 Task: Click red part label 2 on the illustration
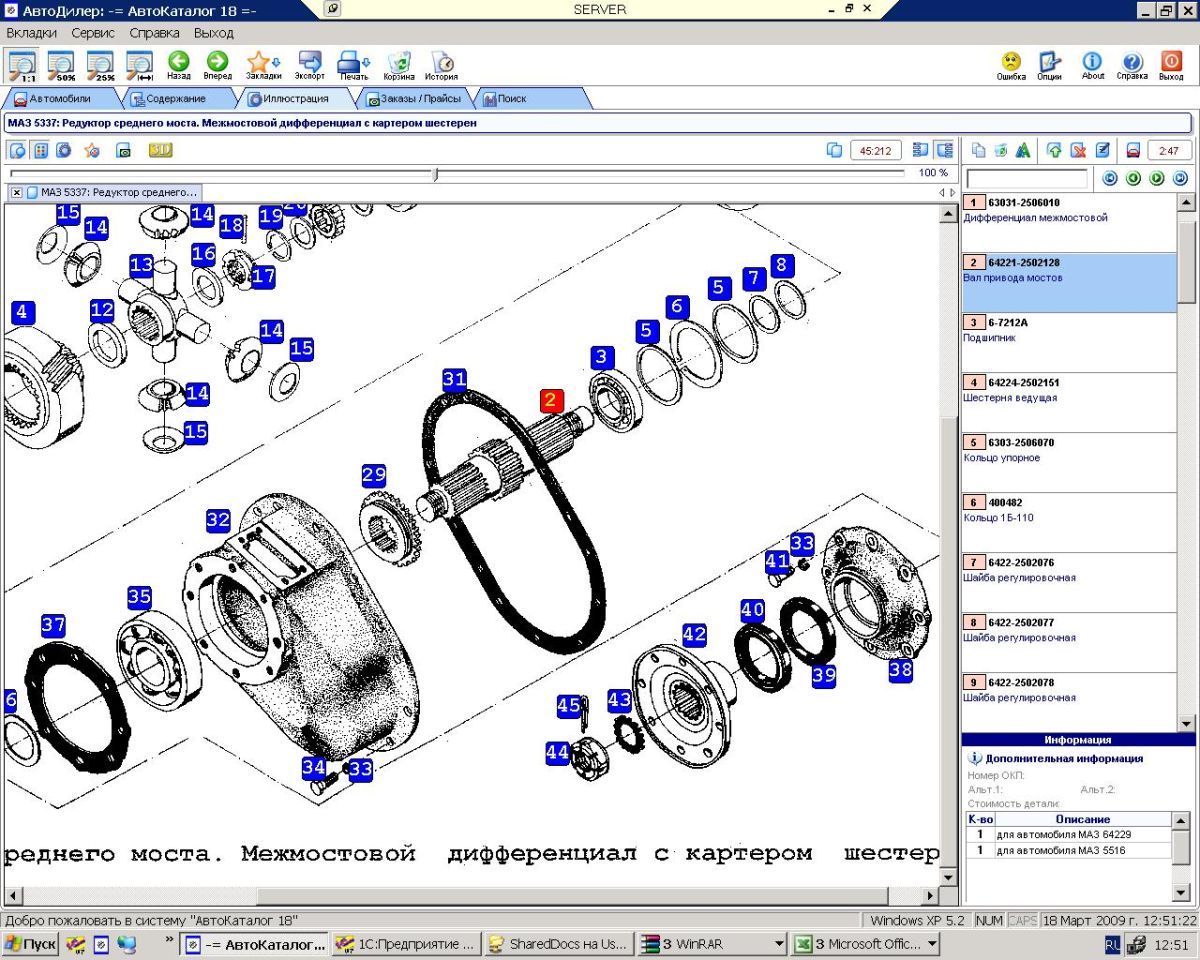[x=552, y=401]
